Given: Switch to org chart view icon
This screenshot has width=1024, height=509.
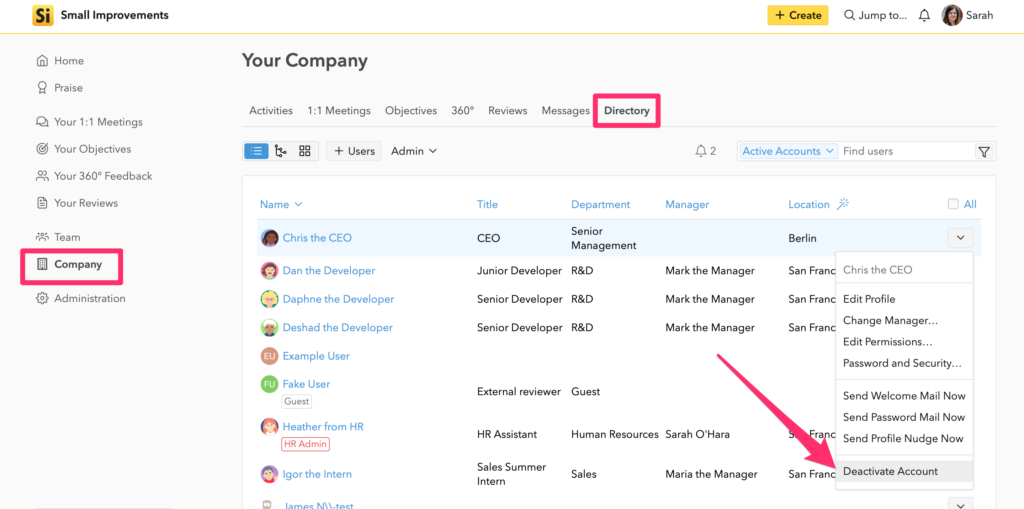Looking at the screenshot, I should [x=281, y=151].
